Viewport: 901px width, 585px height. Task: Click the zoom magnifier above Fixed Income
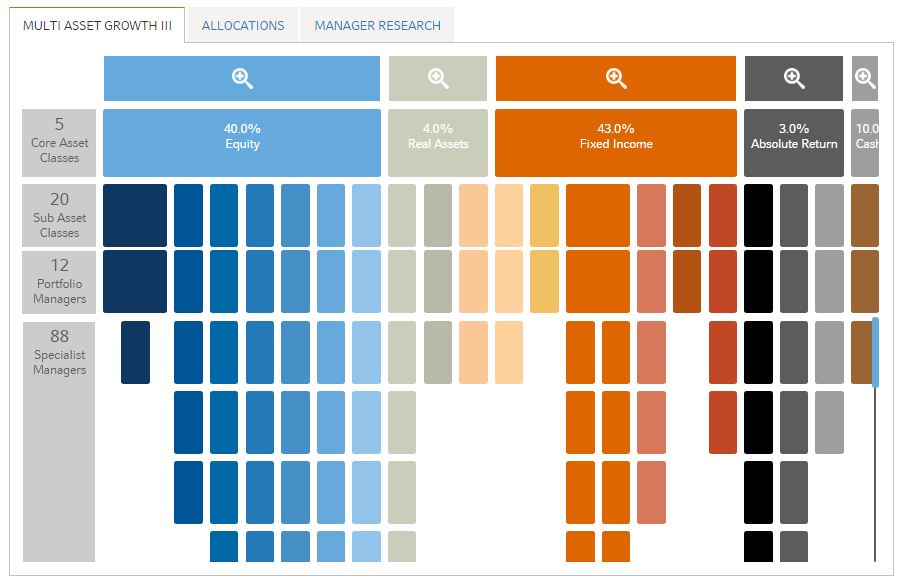[616, 79]
